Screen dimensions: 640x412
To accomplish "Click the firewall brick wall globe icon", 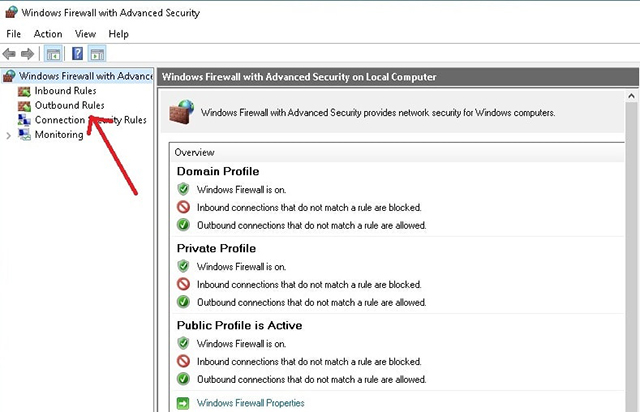I will coord(182,112).
